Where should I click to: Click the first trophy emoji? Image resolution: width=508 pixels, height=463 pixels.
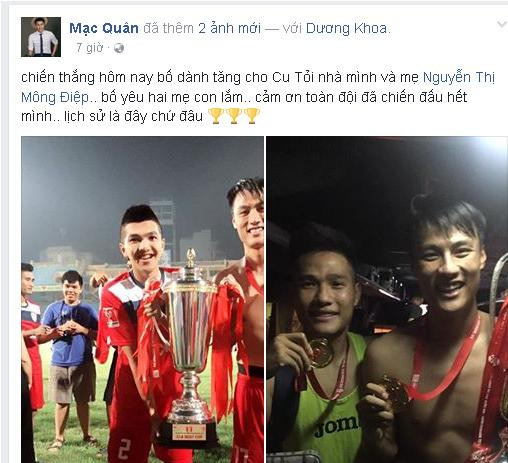coord(216,116)
